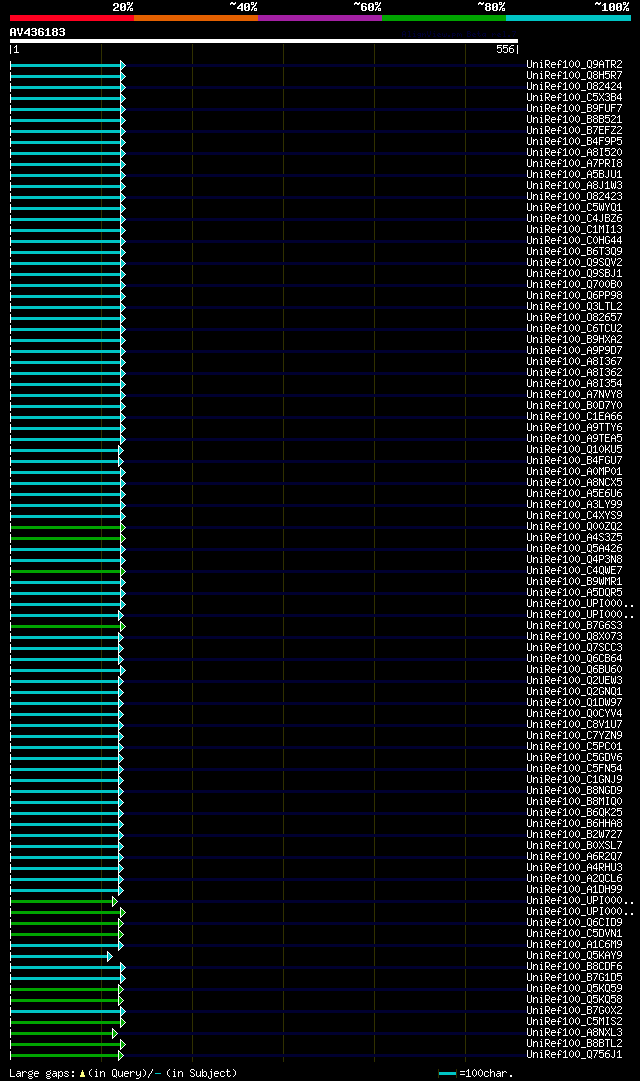Open hit UniRef100_C5X3B4
This screenshot has height=1081, width=640.
point(574,98)
